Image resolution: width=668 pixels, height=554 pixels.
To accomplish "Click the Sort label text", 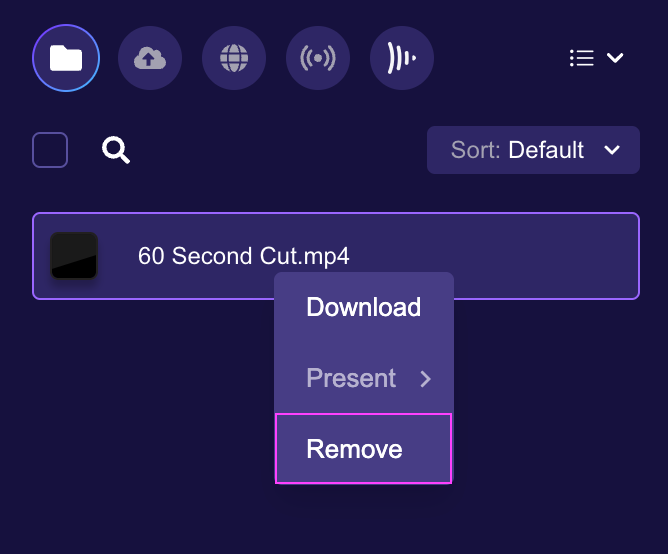I will pos(475,150).
